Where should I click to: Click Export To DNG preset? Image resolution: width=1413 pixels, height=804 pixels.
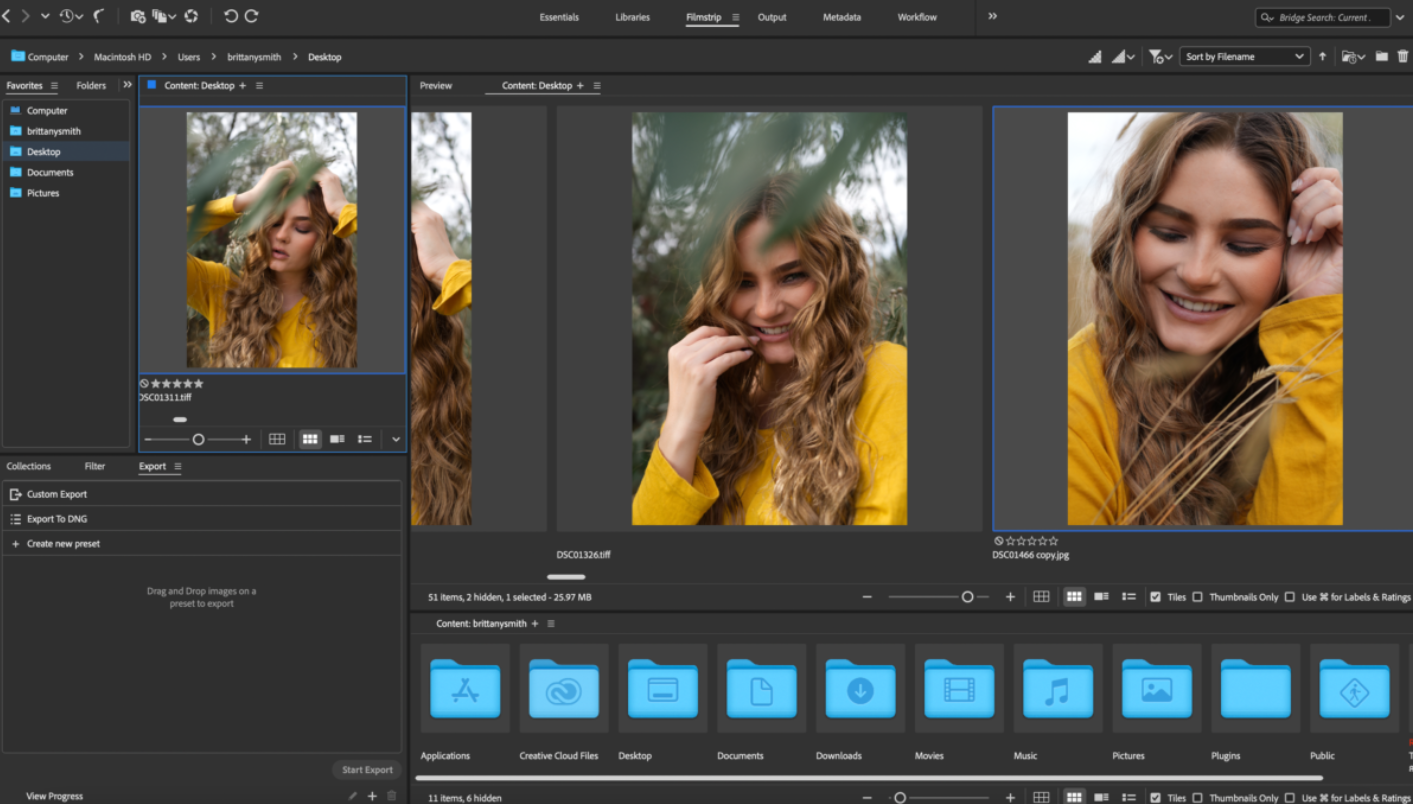coord(202,519)
